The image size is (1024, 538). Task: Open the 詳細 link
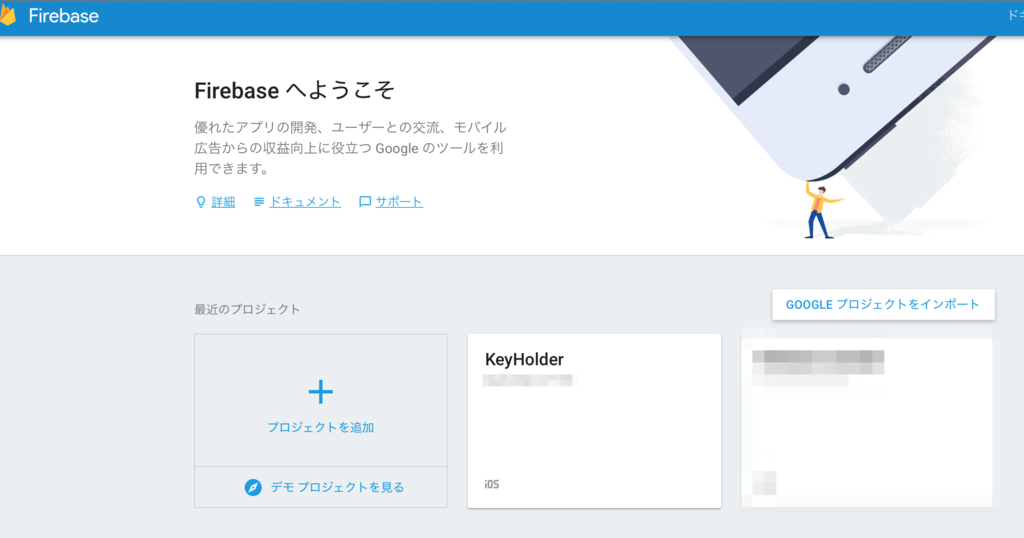click(x=223, y=202)
